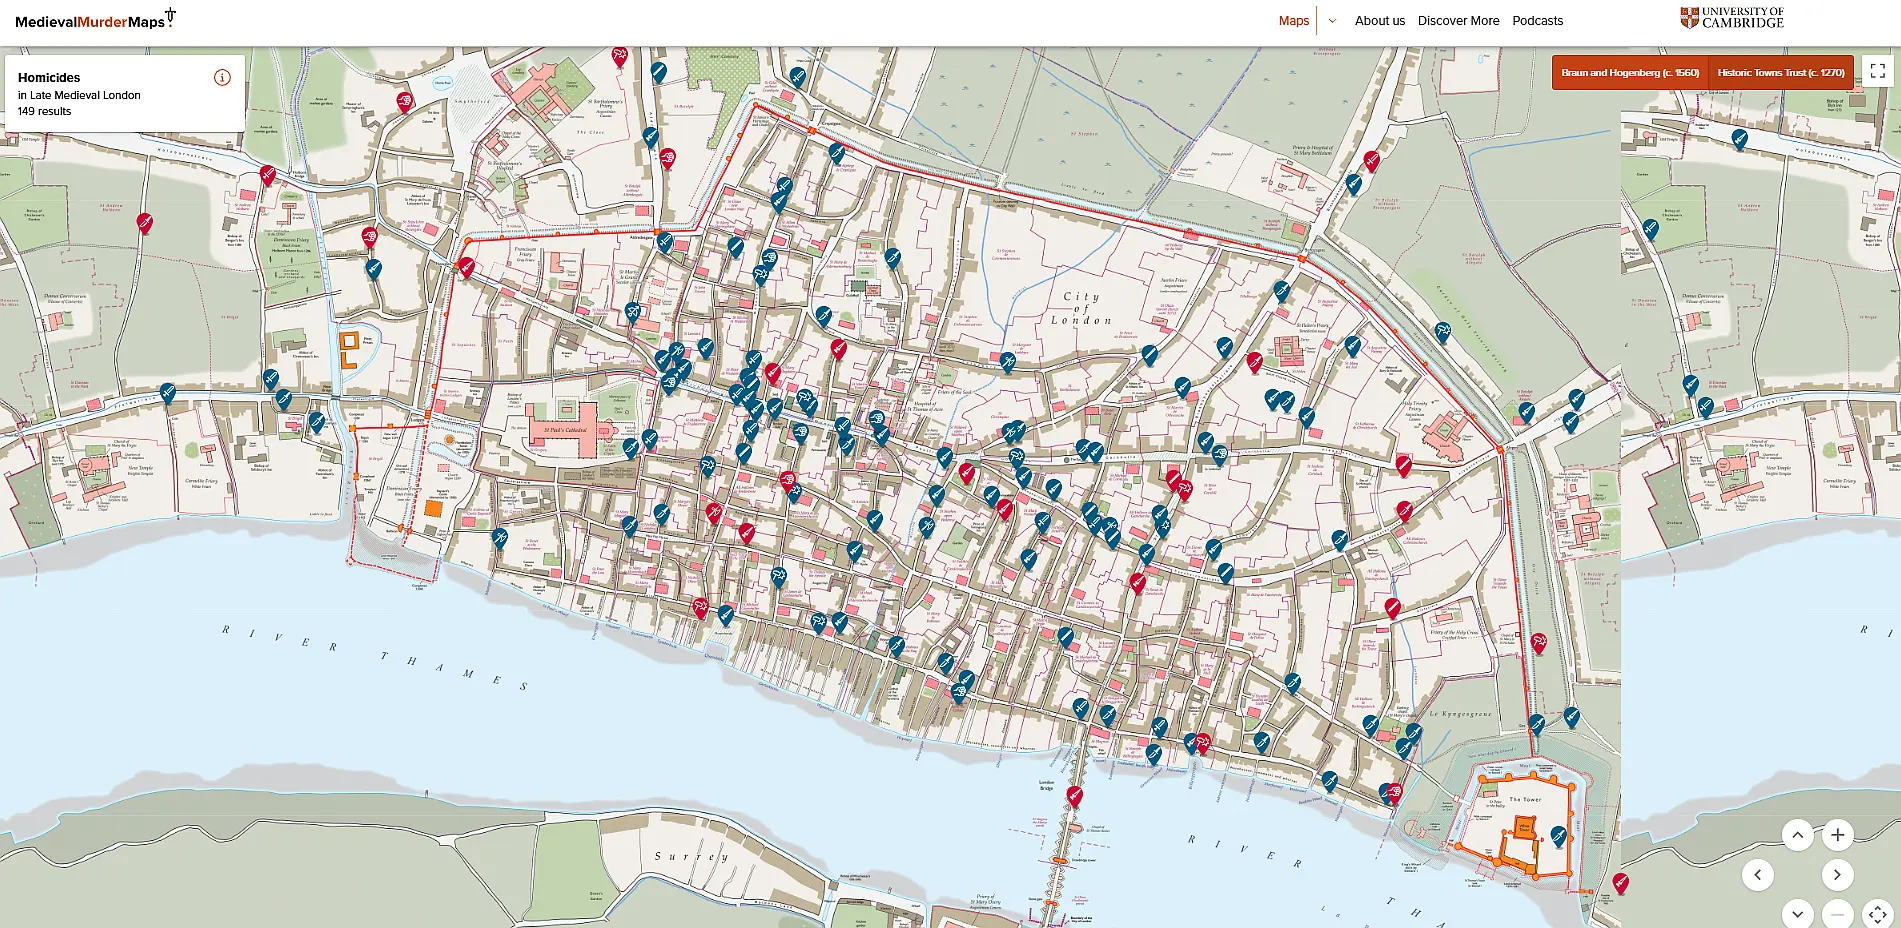This screenshot has height=928, width=1901.
Task: Open the Maps menu item
Action: [x=1293, y=21]
